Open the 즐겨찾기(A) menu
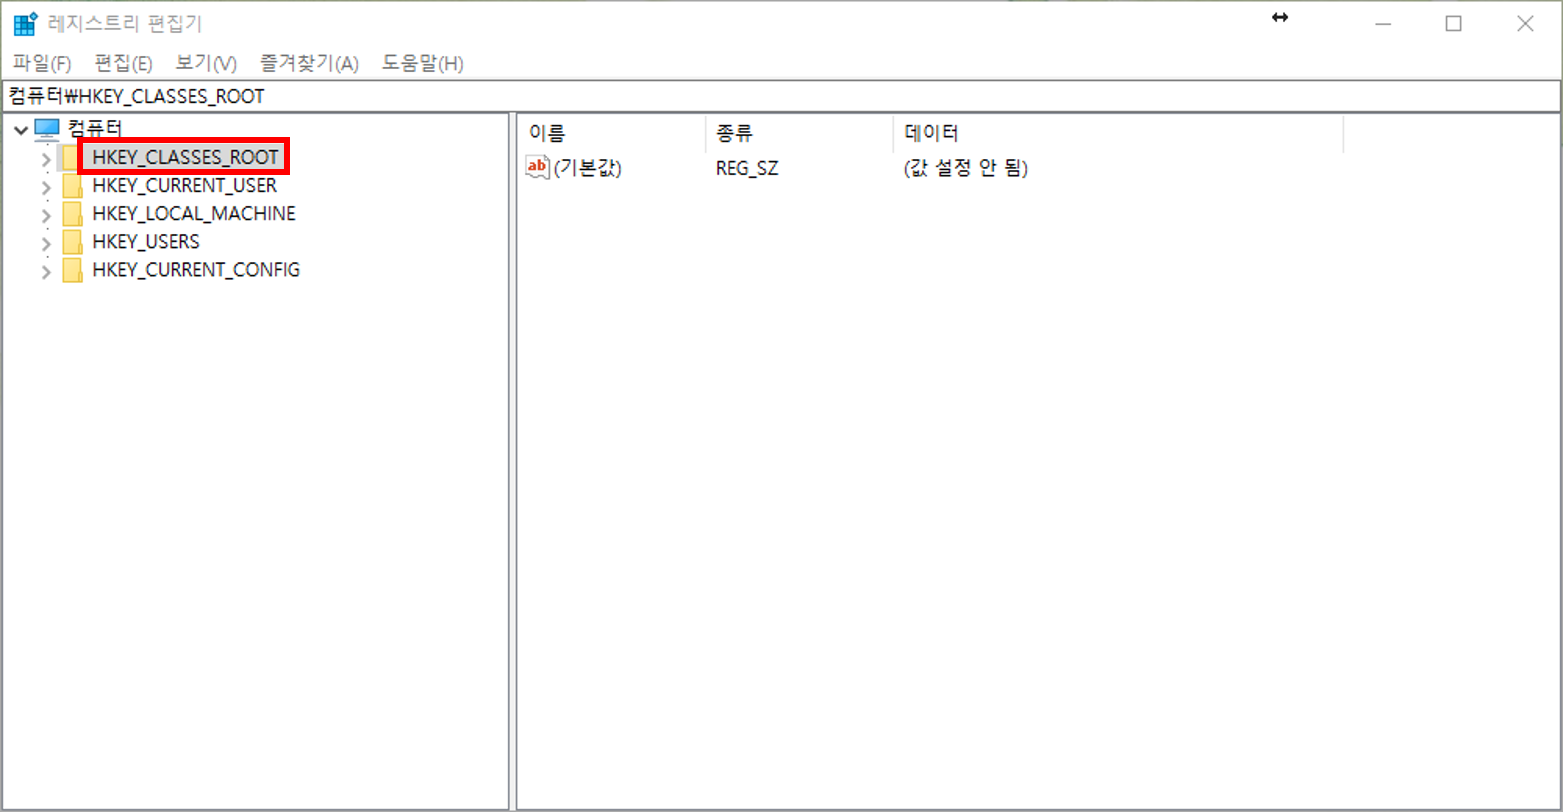1563x812 pixels. click(x=309, y=64)
